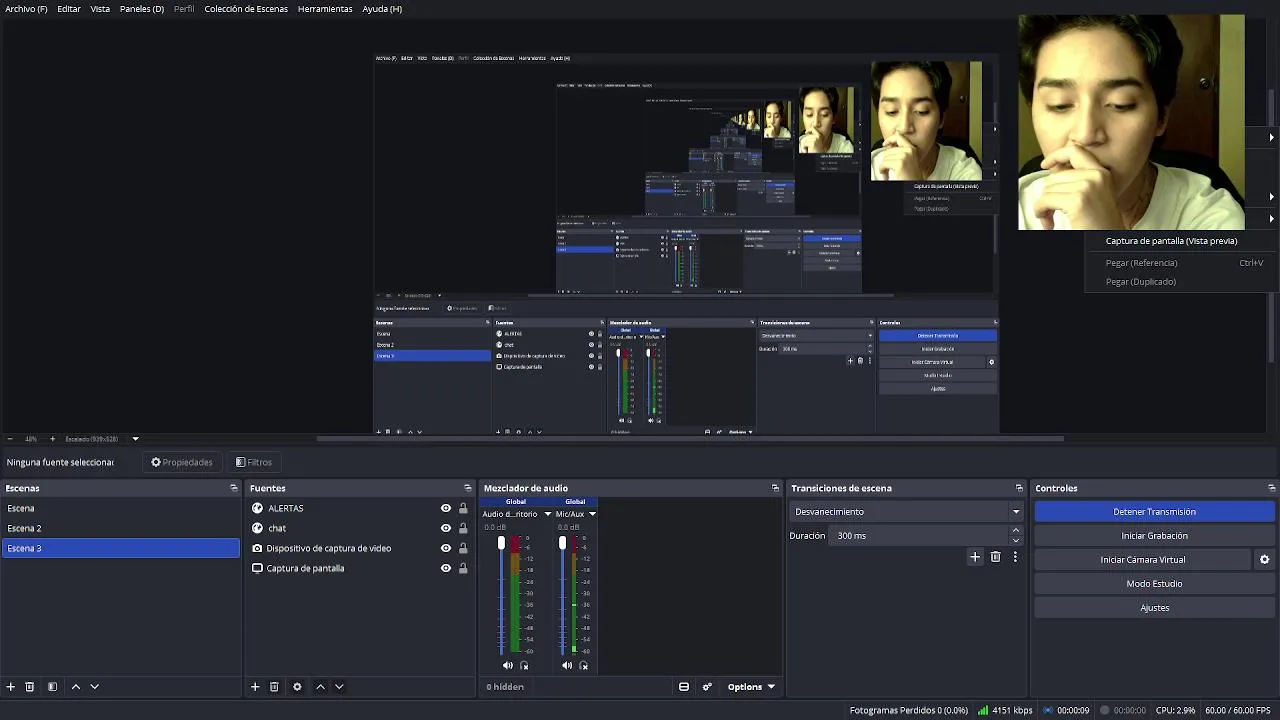Click the Filtros button
1280x720 pixels.
click(x=254, y=462)
